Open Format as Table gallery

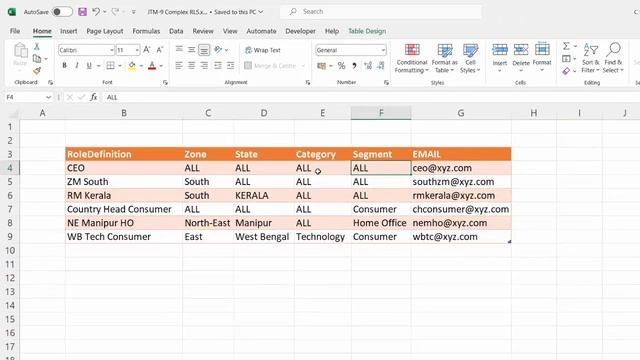(x=444, y=58)
